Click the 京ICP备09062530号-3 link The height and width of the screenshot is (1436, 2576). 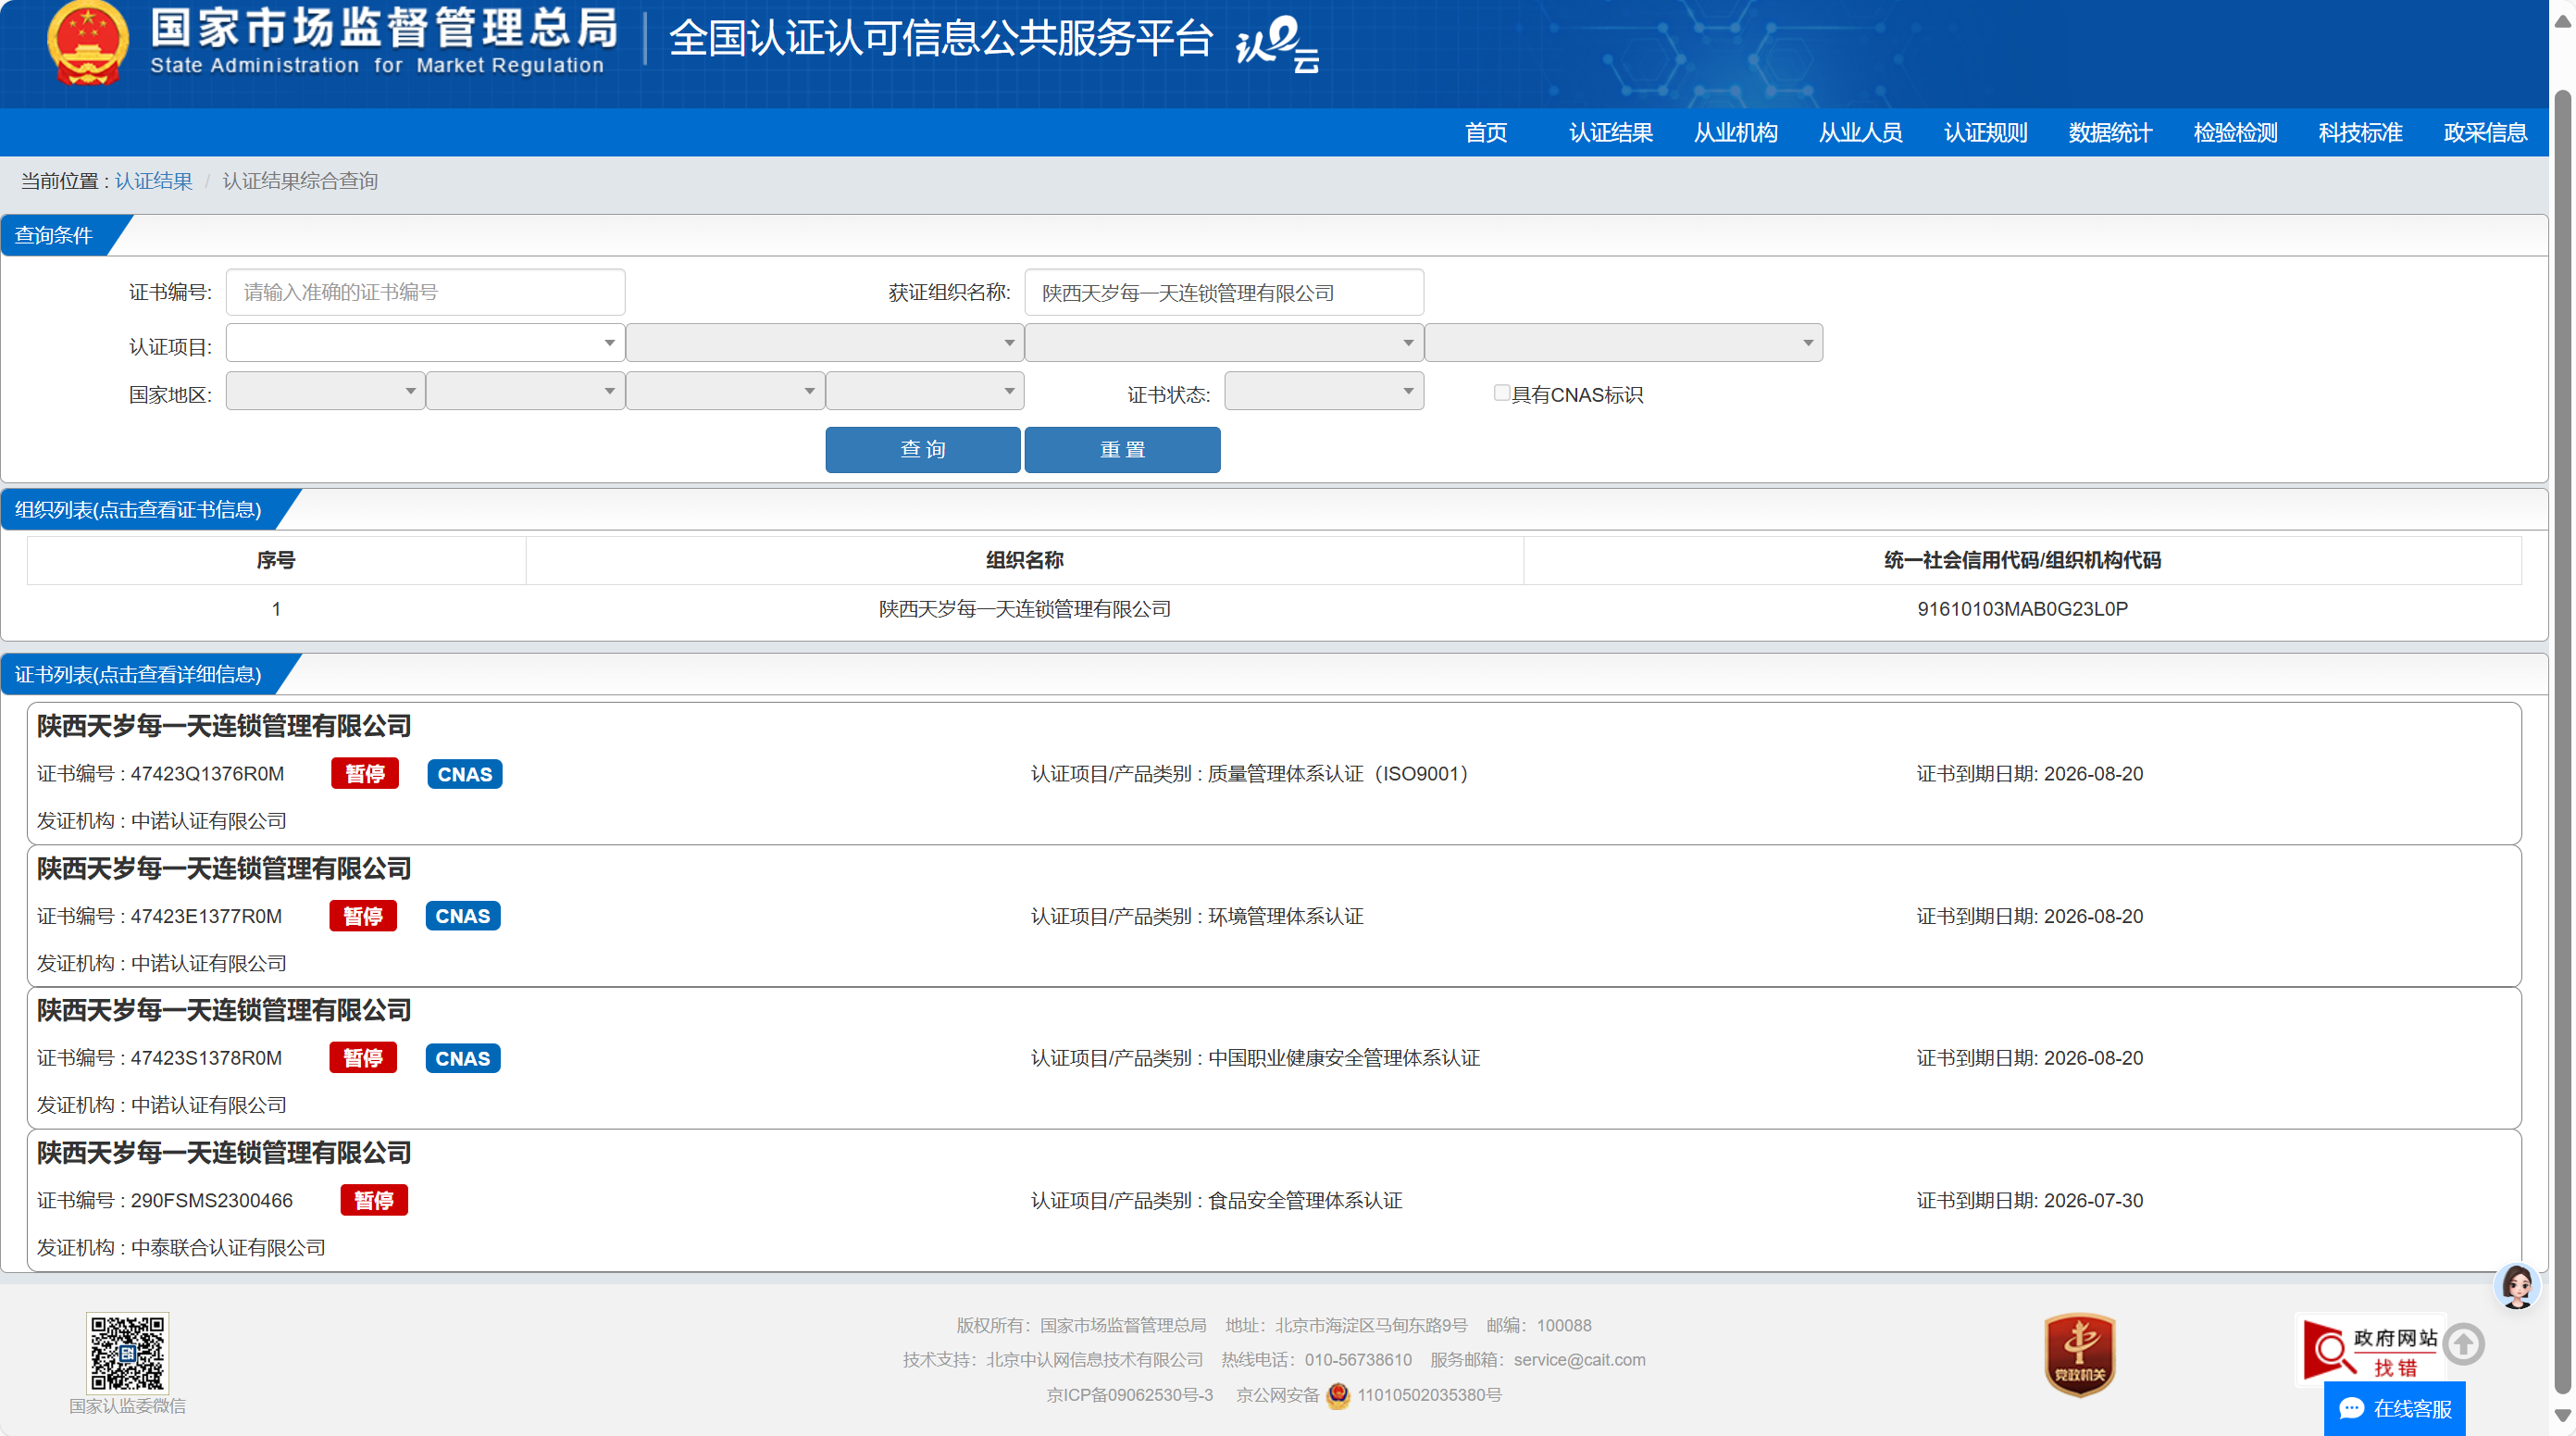[x=1130, y=1394]
